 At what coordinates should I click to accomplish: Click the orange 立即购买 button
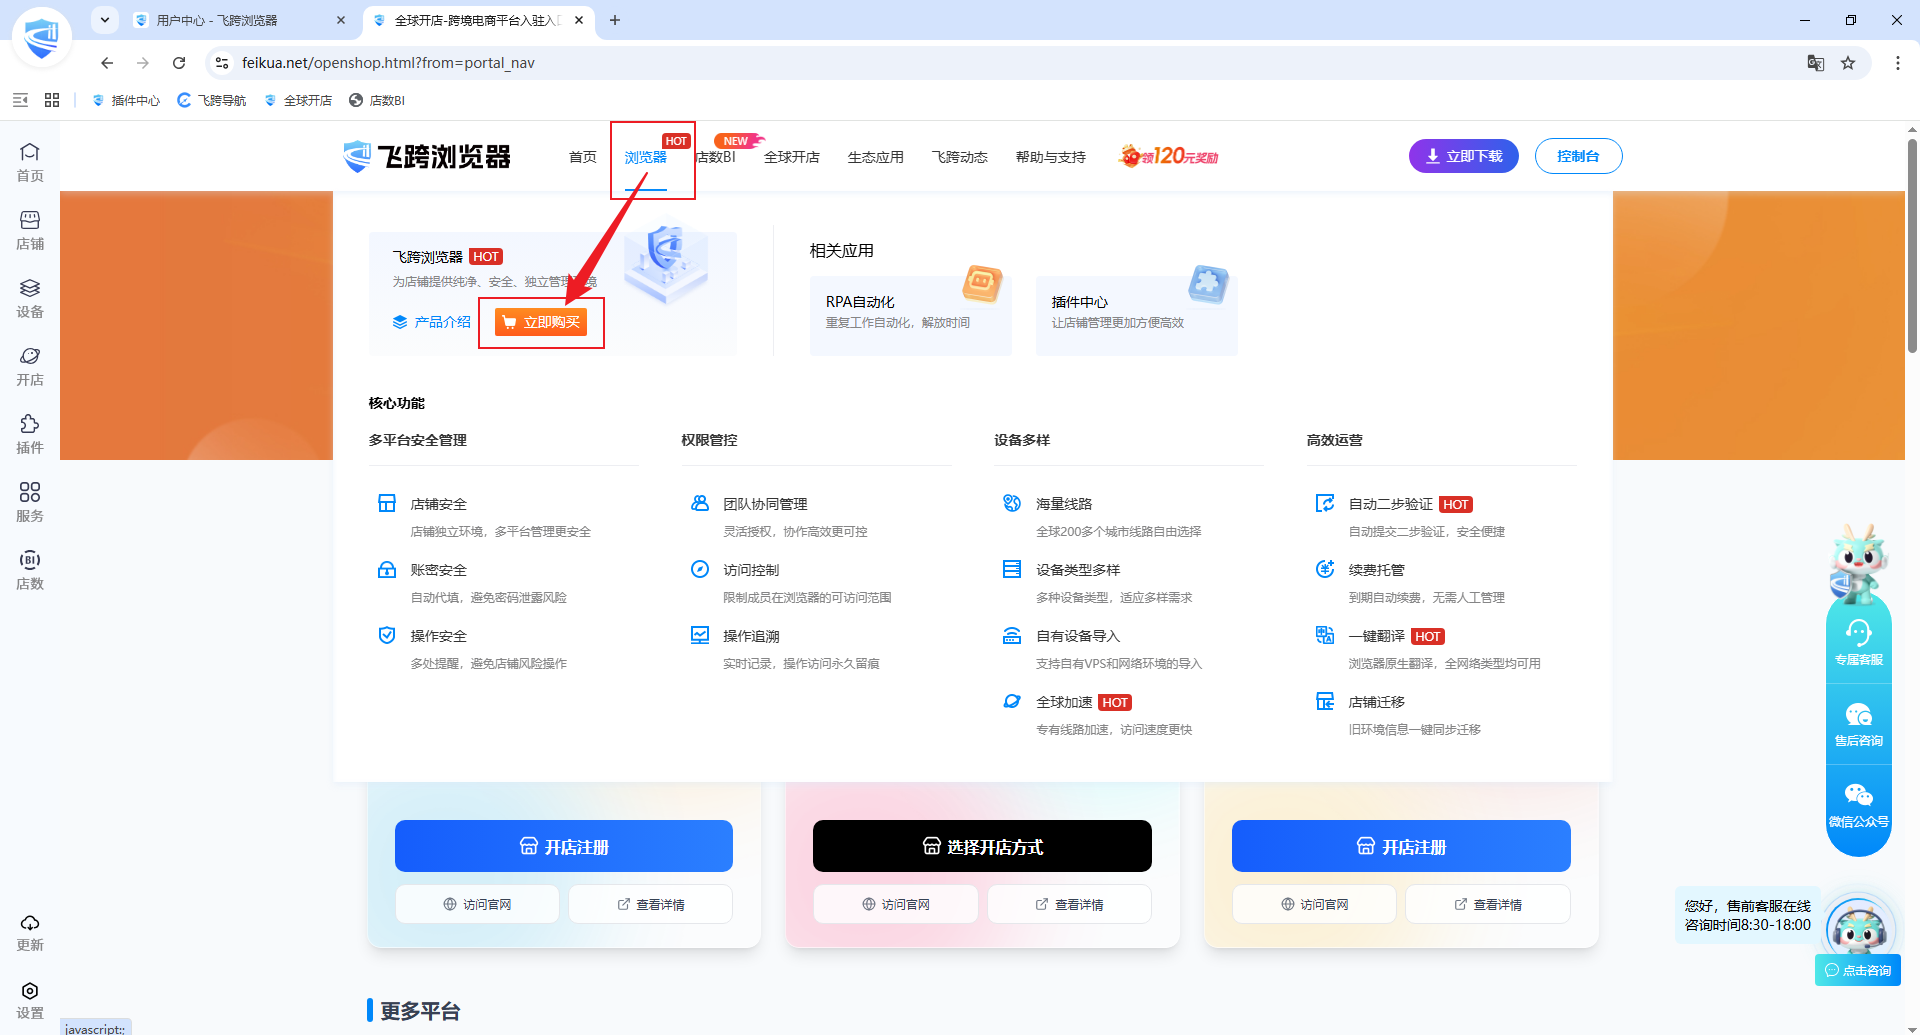pyautogui.click(x=541, y=322)
